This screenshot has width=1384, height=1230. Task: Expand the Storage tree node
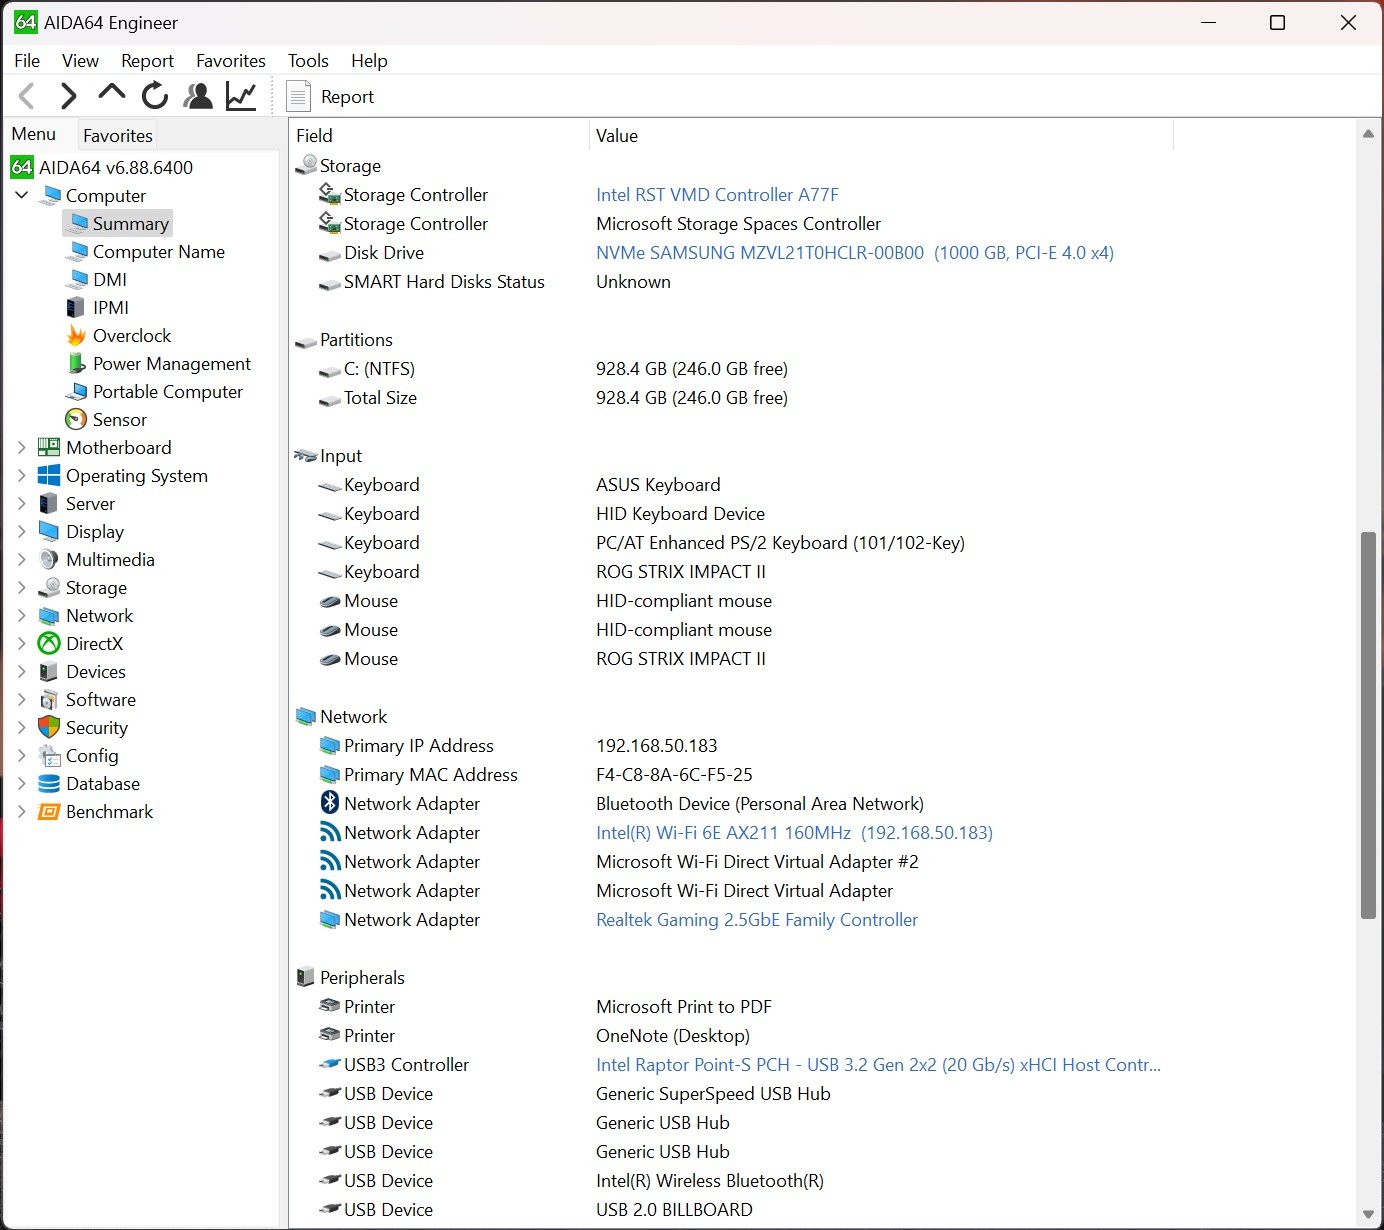coord(21,588)
